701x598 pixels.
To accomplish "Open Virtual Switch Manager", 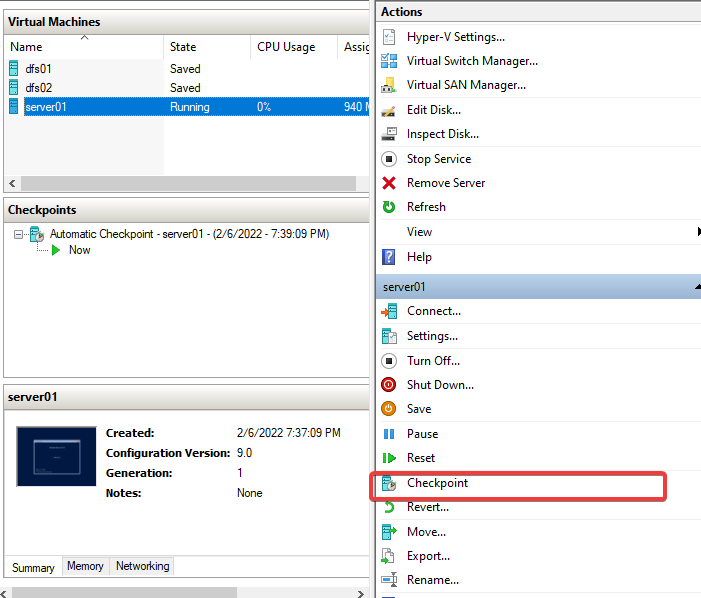I will click(x=472, y=61).
